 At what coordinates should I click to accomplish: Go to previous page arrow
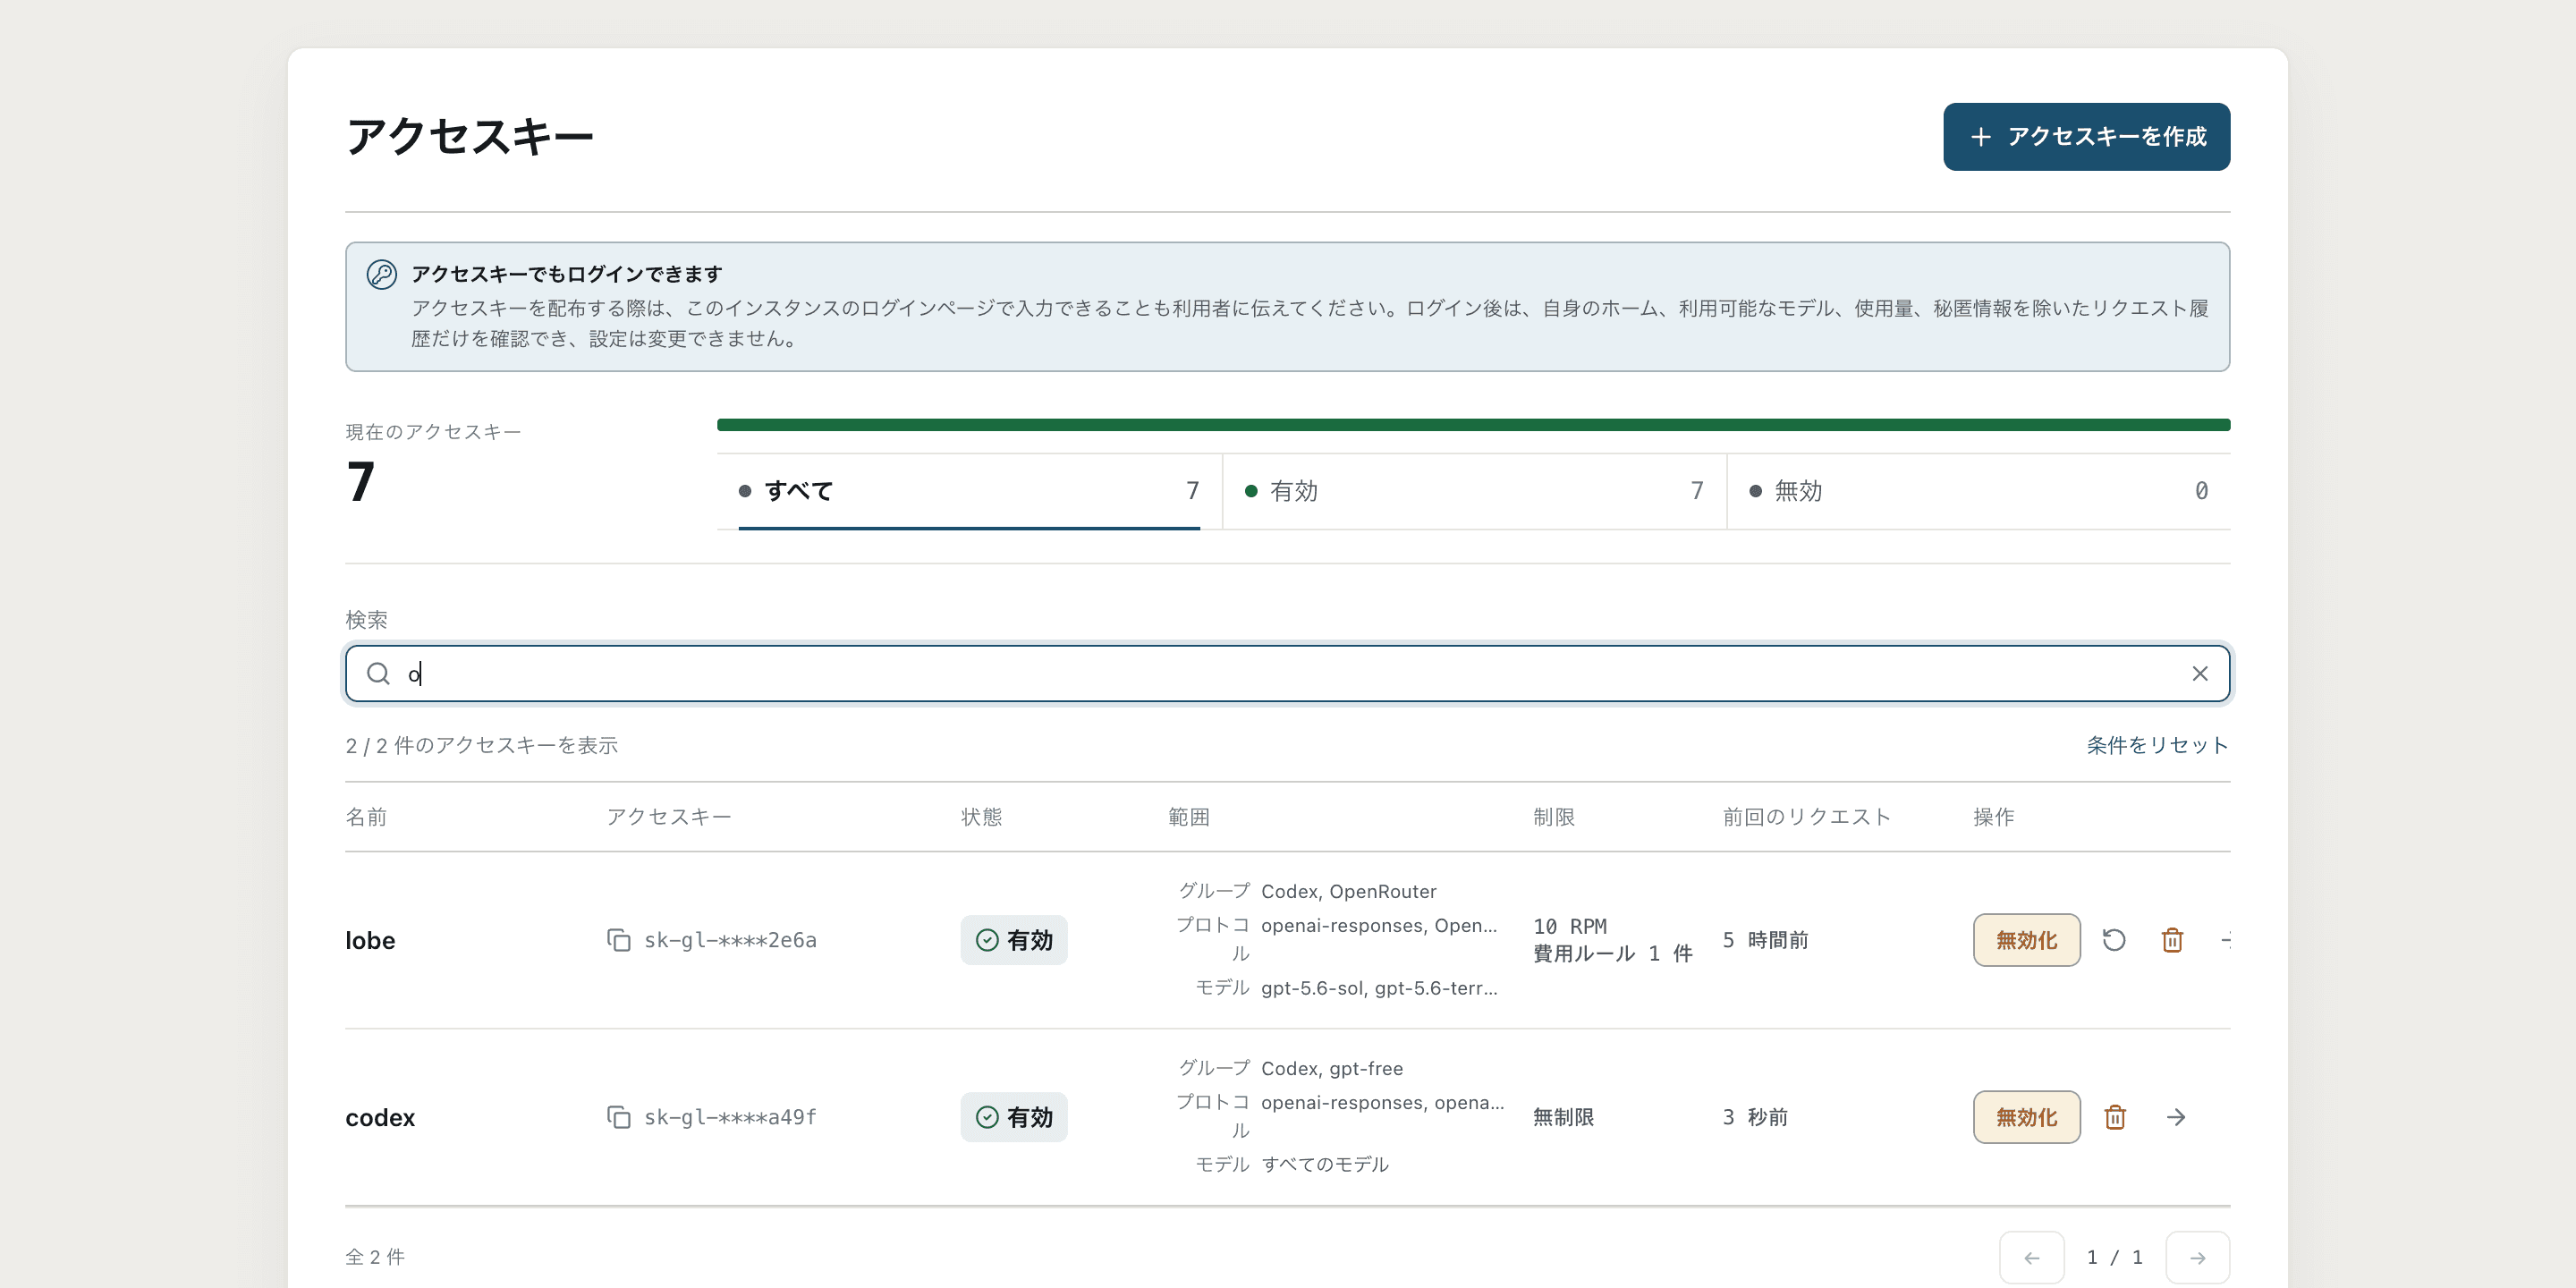(x=2031, y=1257)
